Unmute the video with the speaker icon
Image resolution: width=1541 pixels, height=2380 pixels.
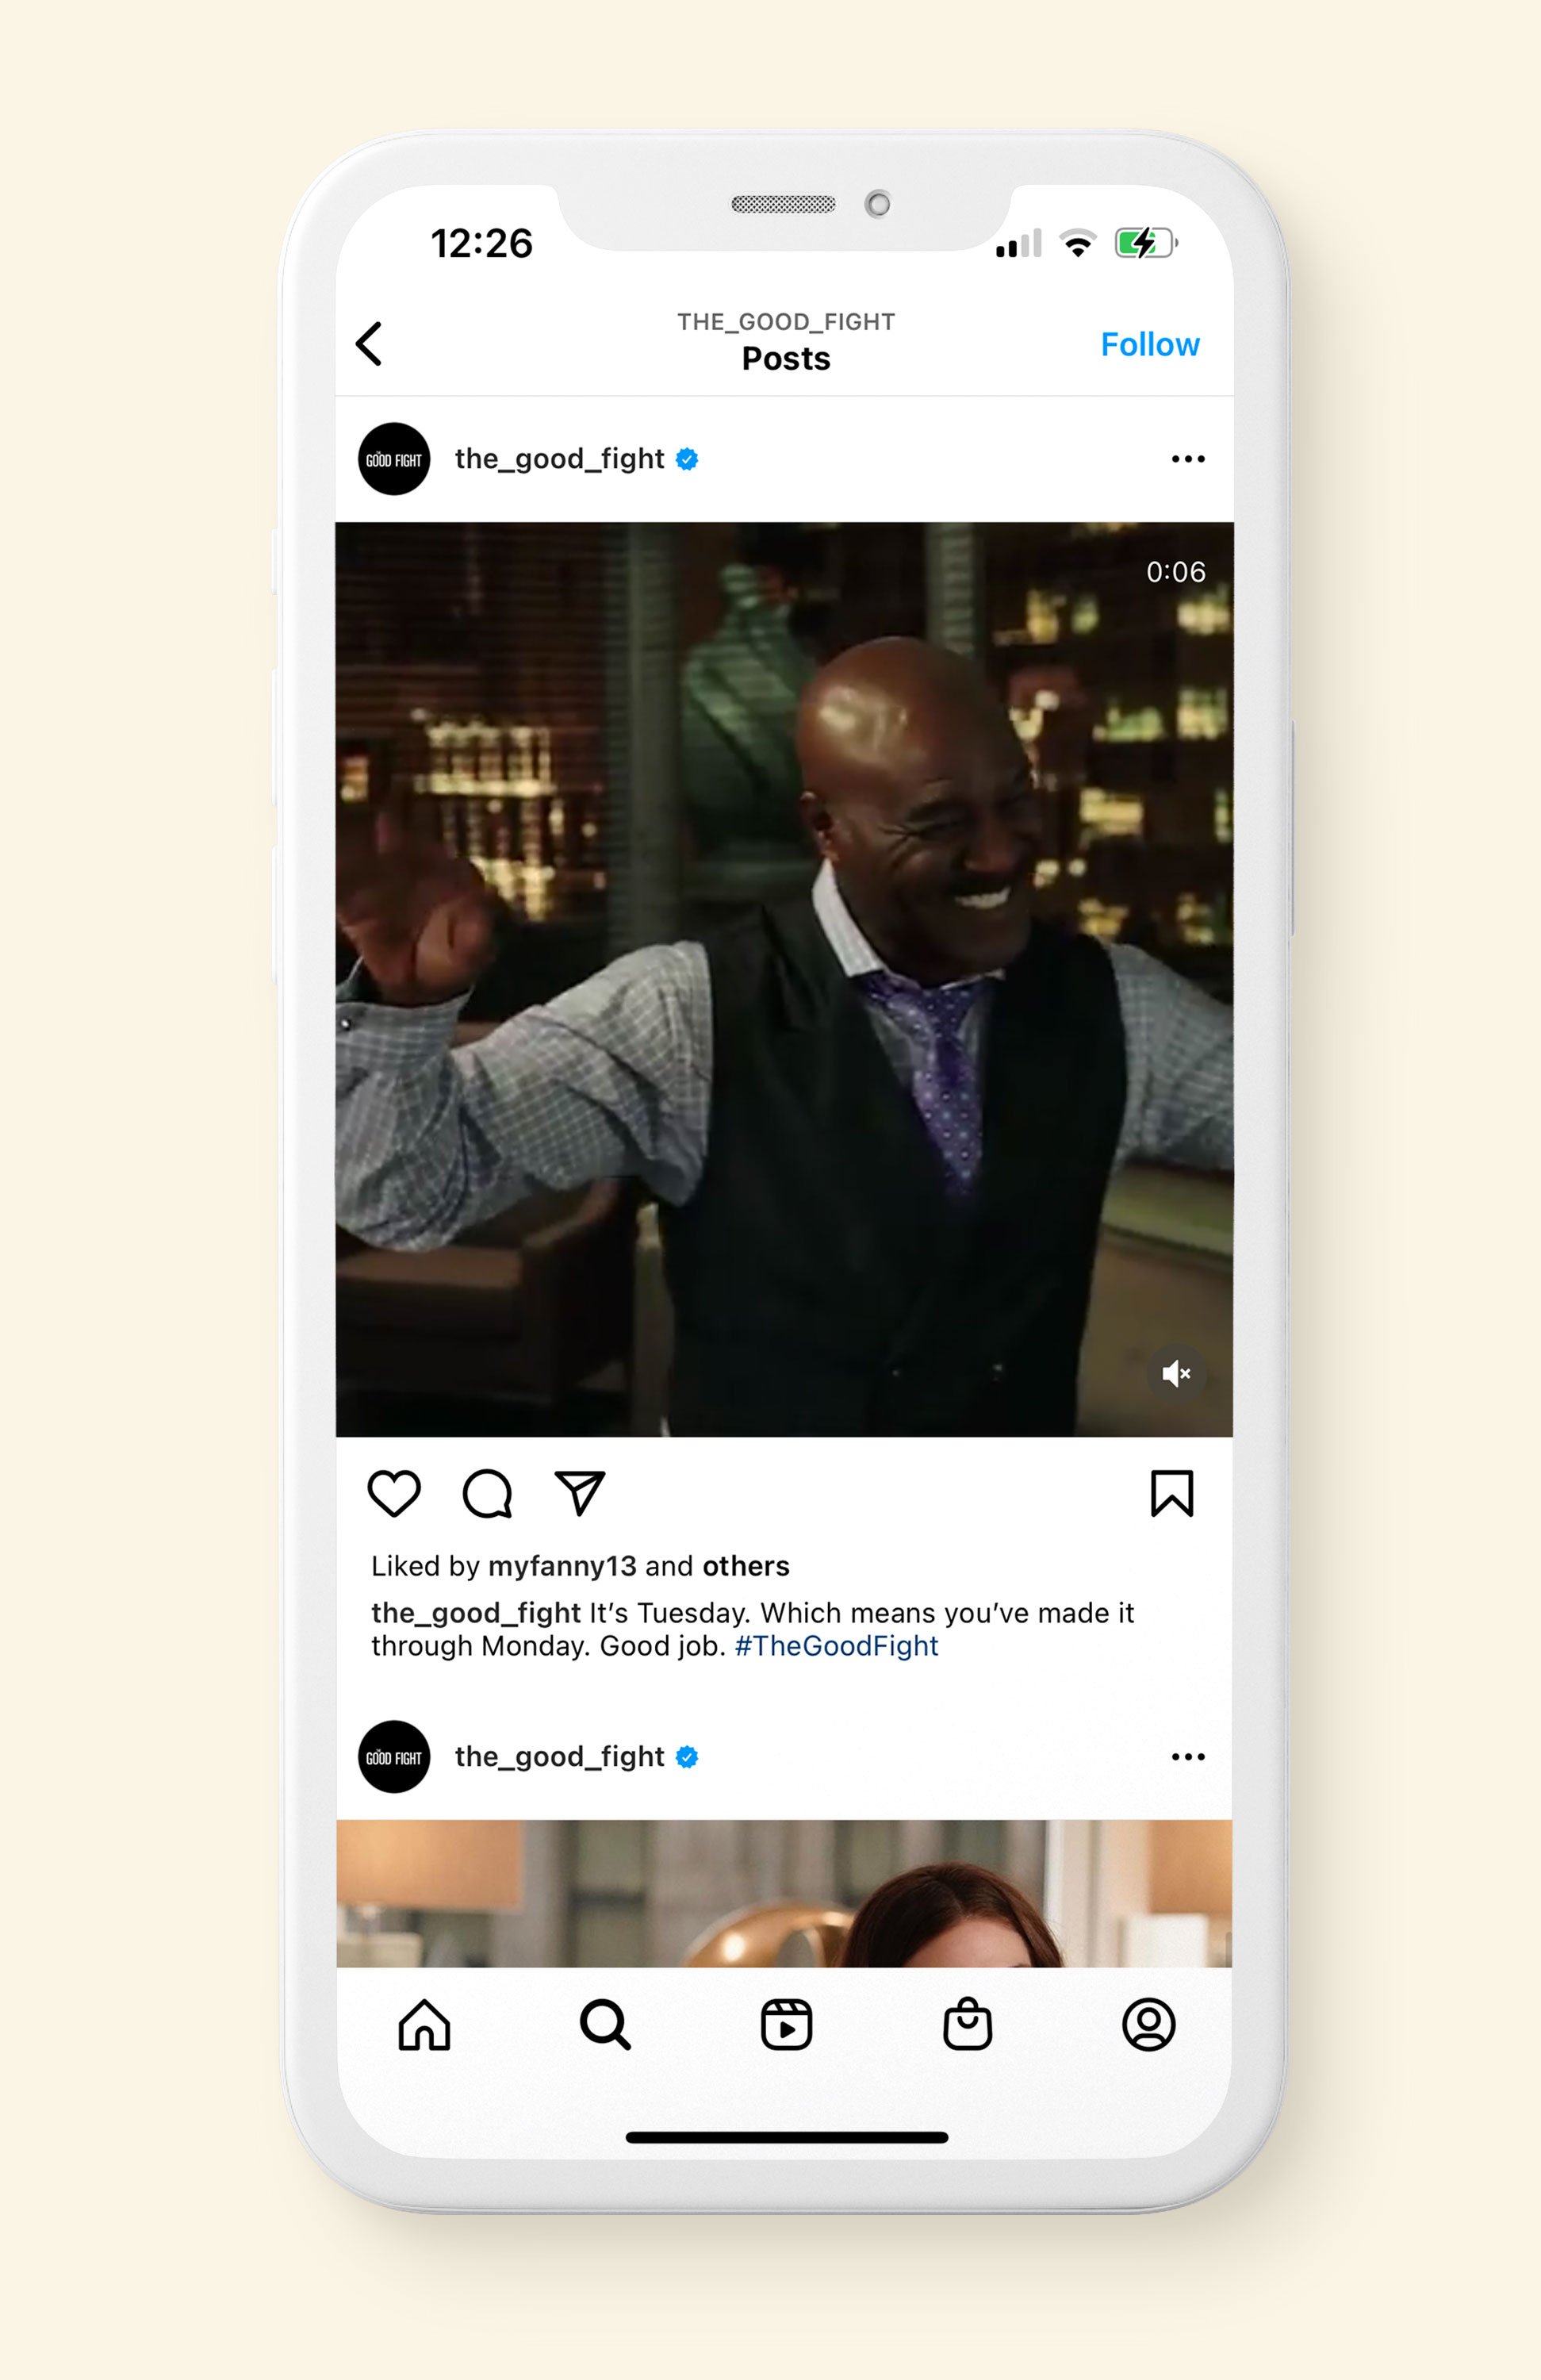1176,1374
